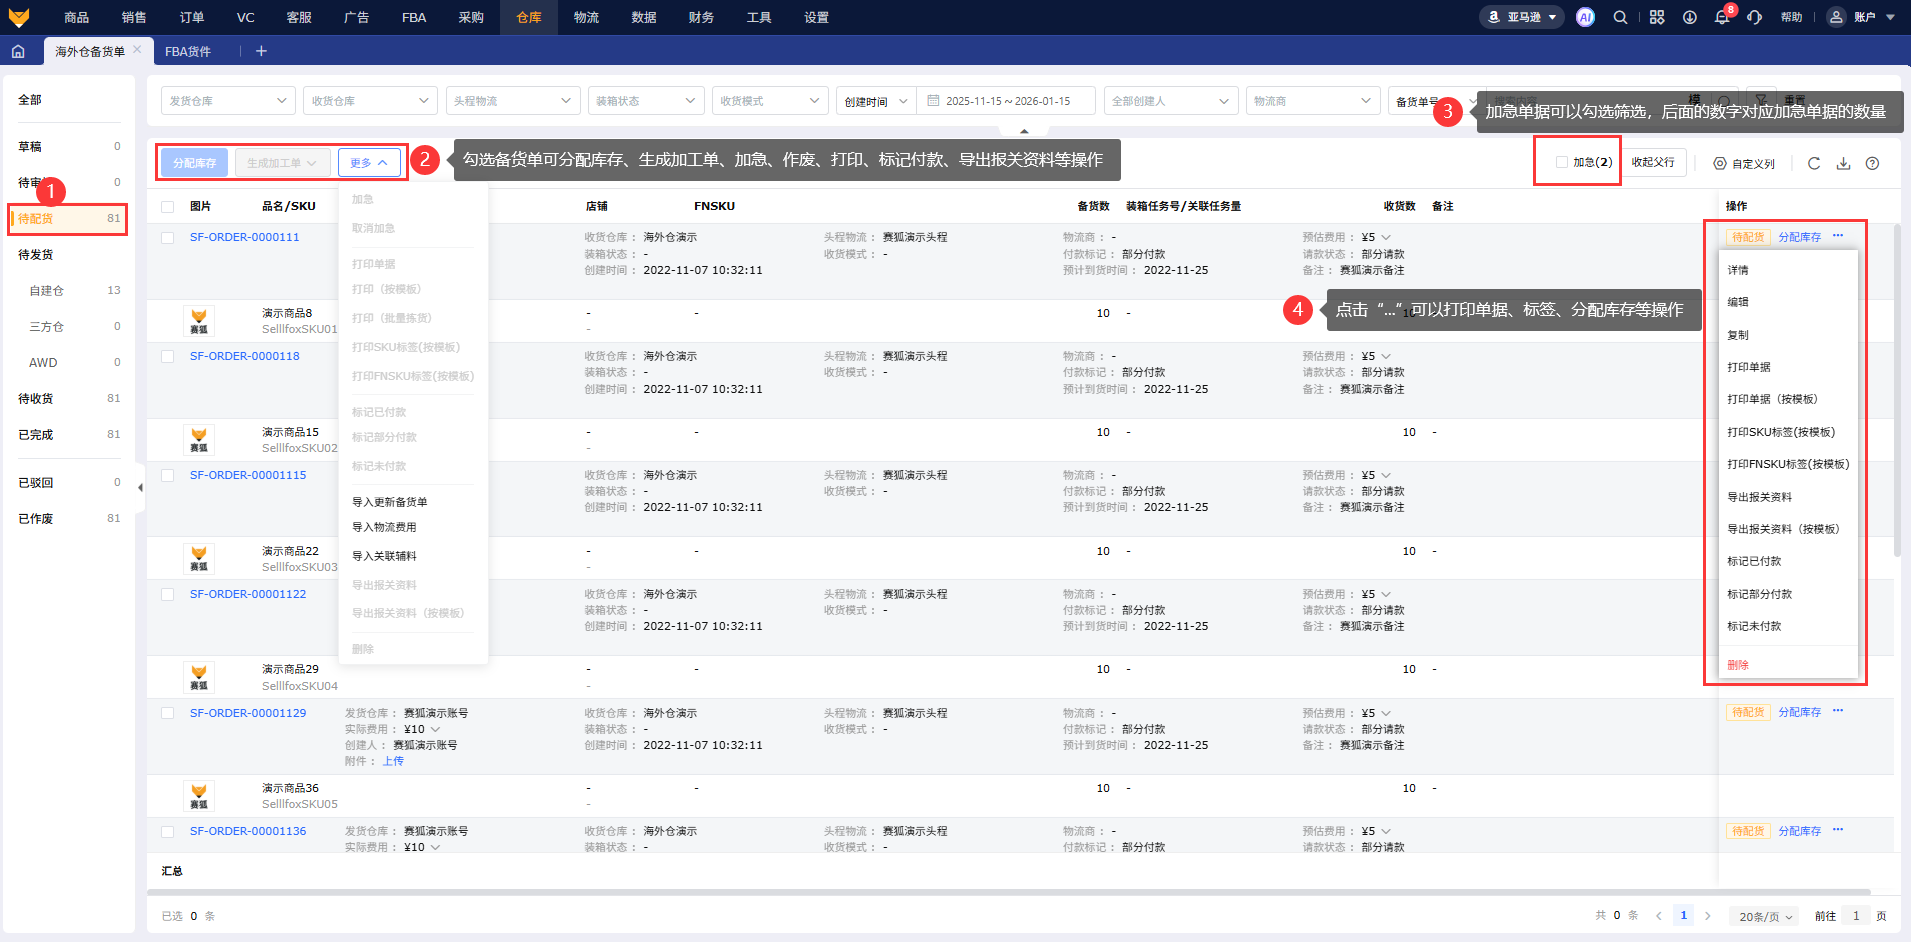The width and height of the screenshot is (1911, 942).
Task: Go to previous page arrow
Action: click(1659, 916)
